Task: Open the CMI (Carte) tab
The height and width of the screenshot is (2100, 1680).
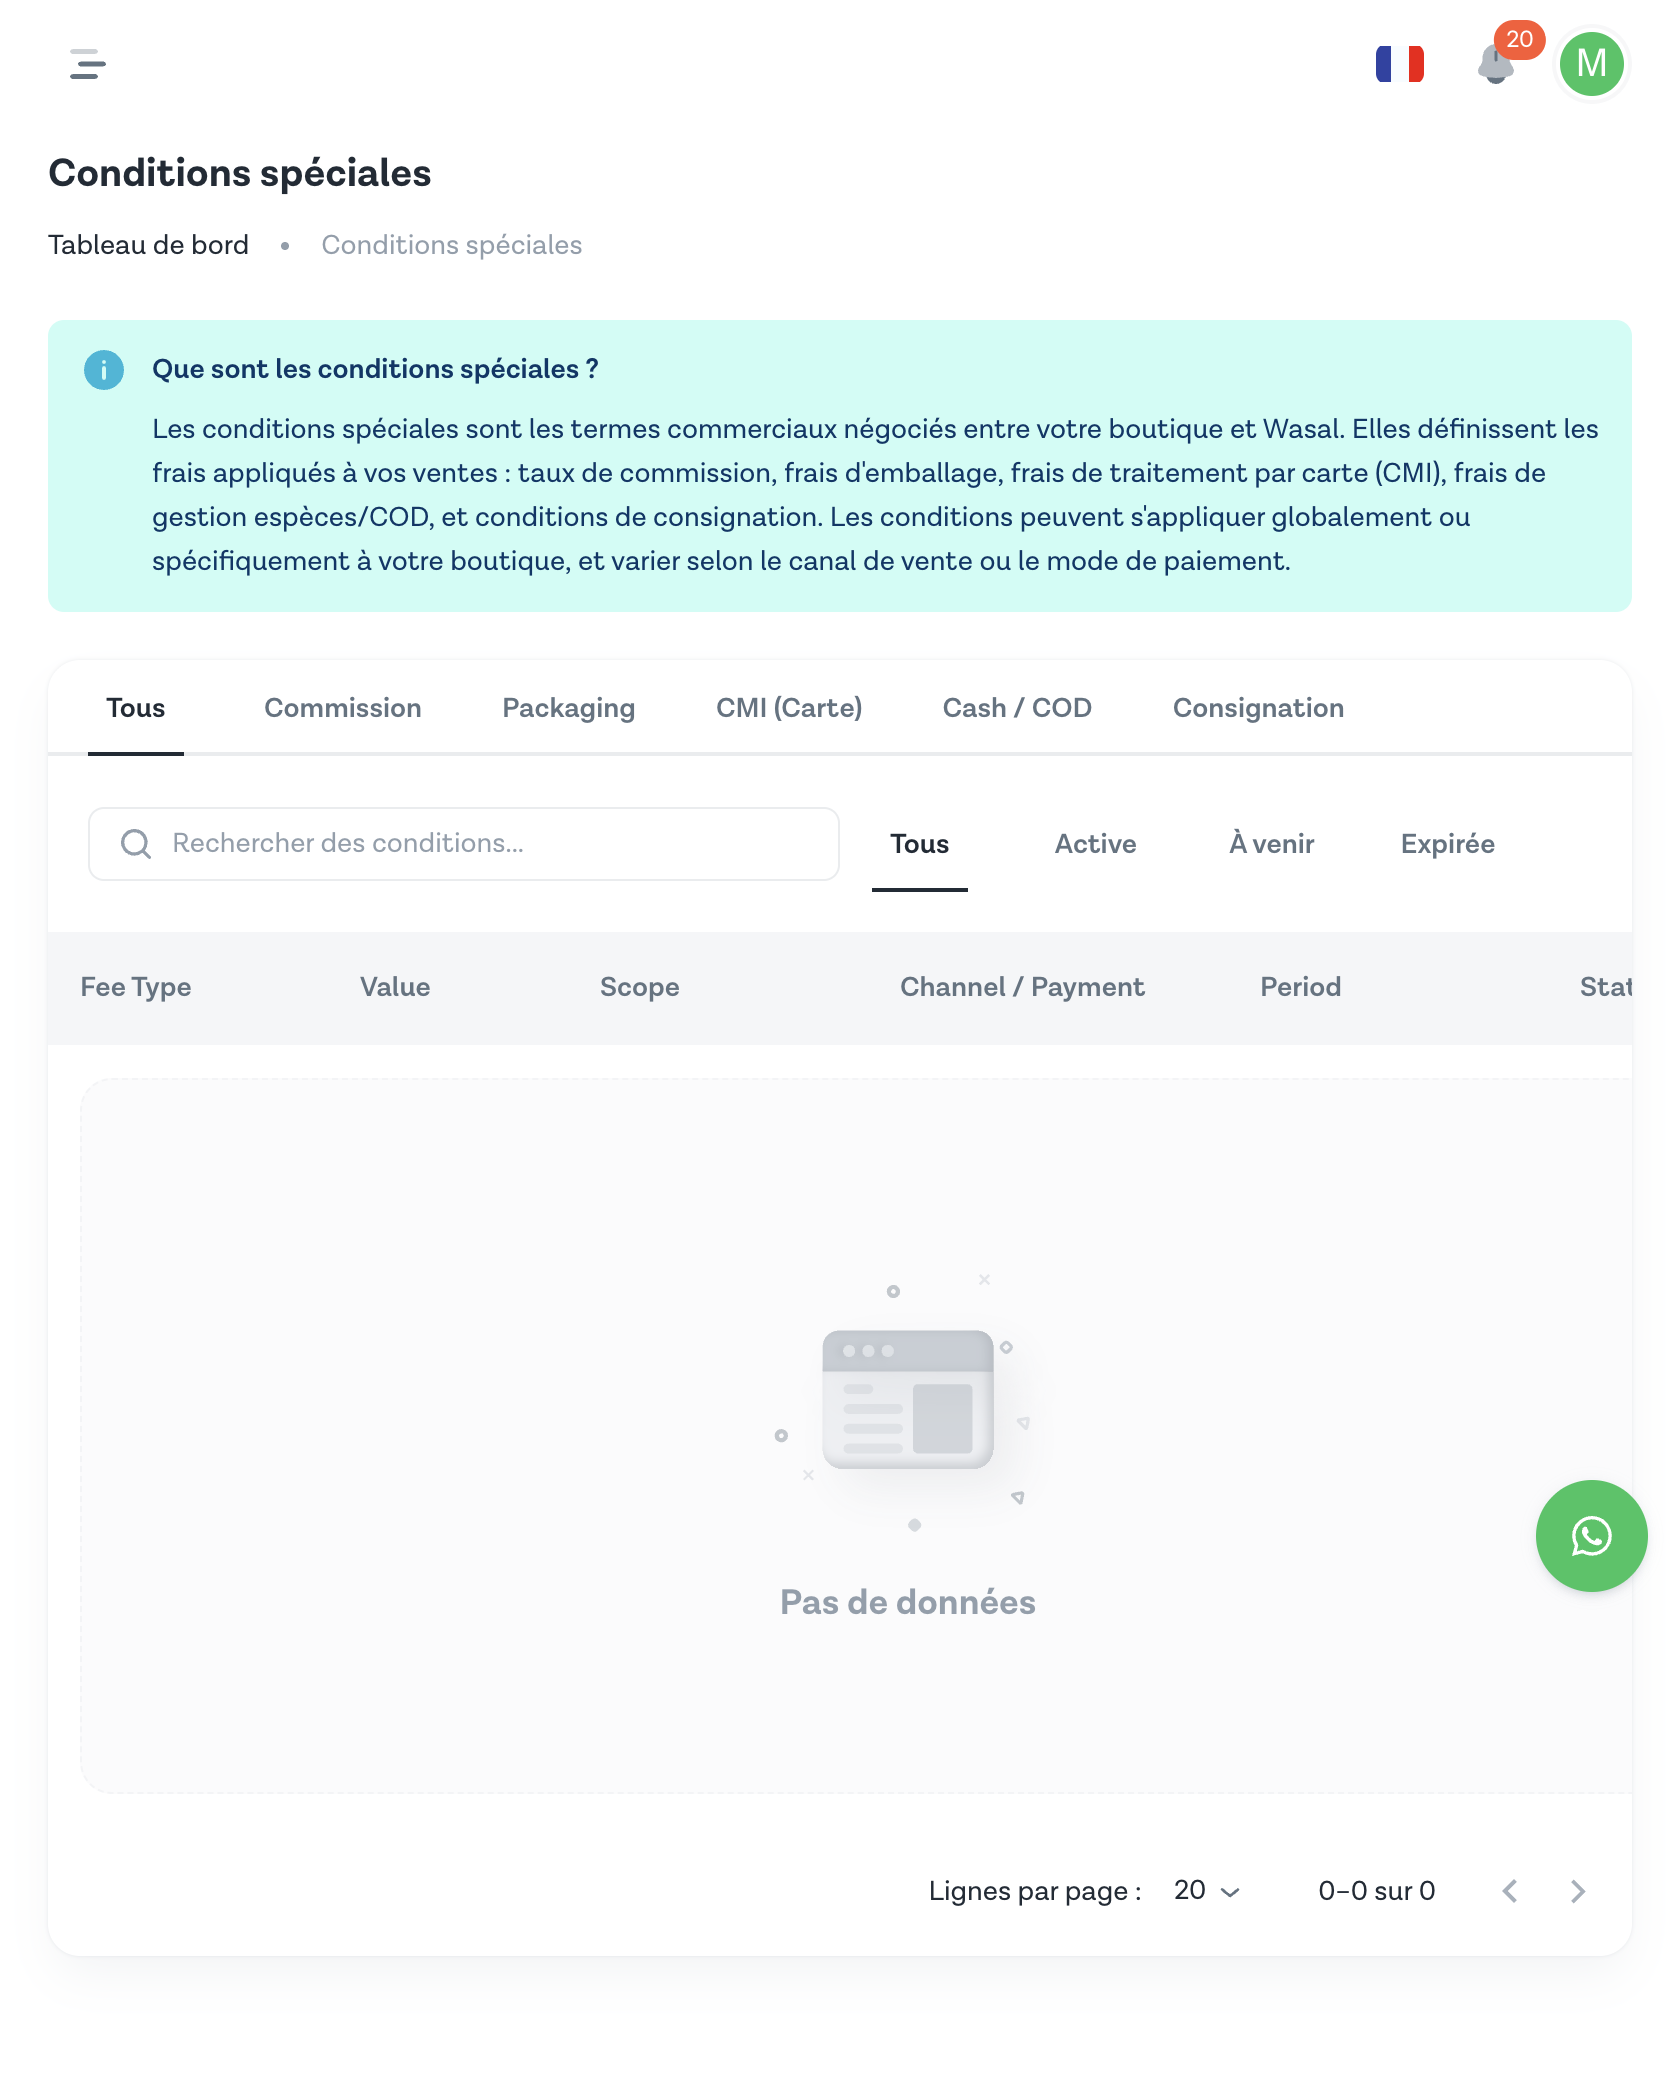Action: pyautogui.click(x=789, y=708)
